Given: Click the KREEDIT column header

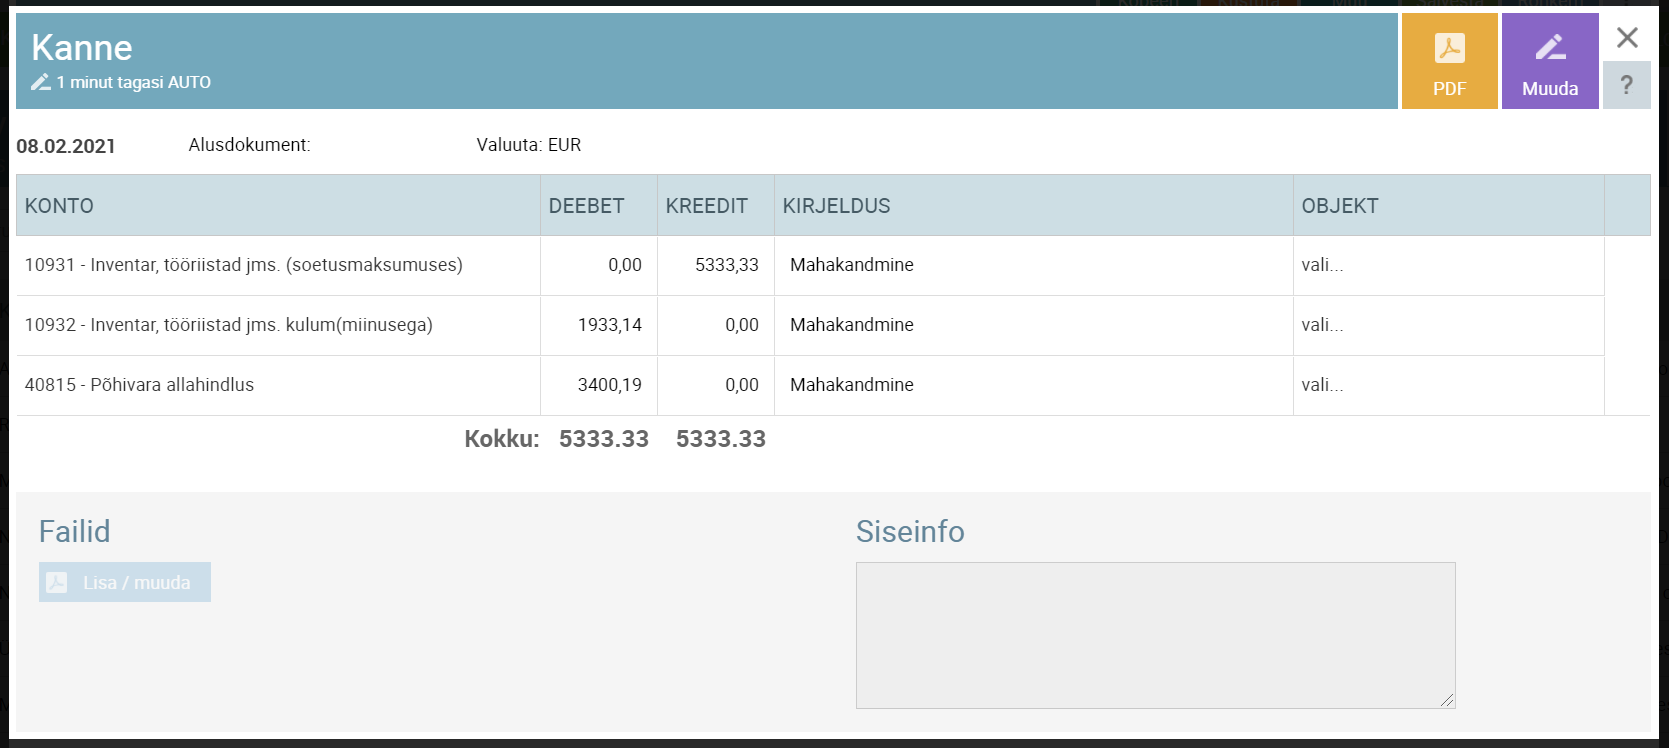Looking at the screenshot, I should point(706,206).
